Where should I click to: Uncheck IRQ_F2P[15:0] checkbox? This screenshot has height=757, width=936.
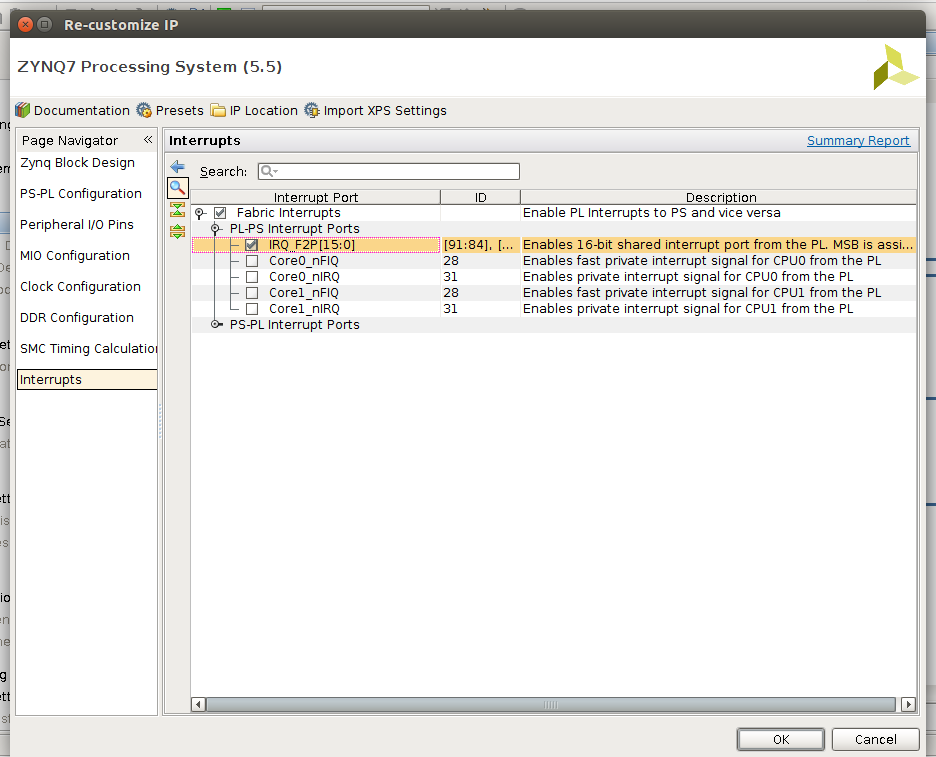pyautogui.click(x=251, y=245)
